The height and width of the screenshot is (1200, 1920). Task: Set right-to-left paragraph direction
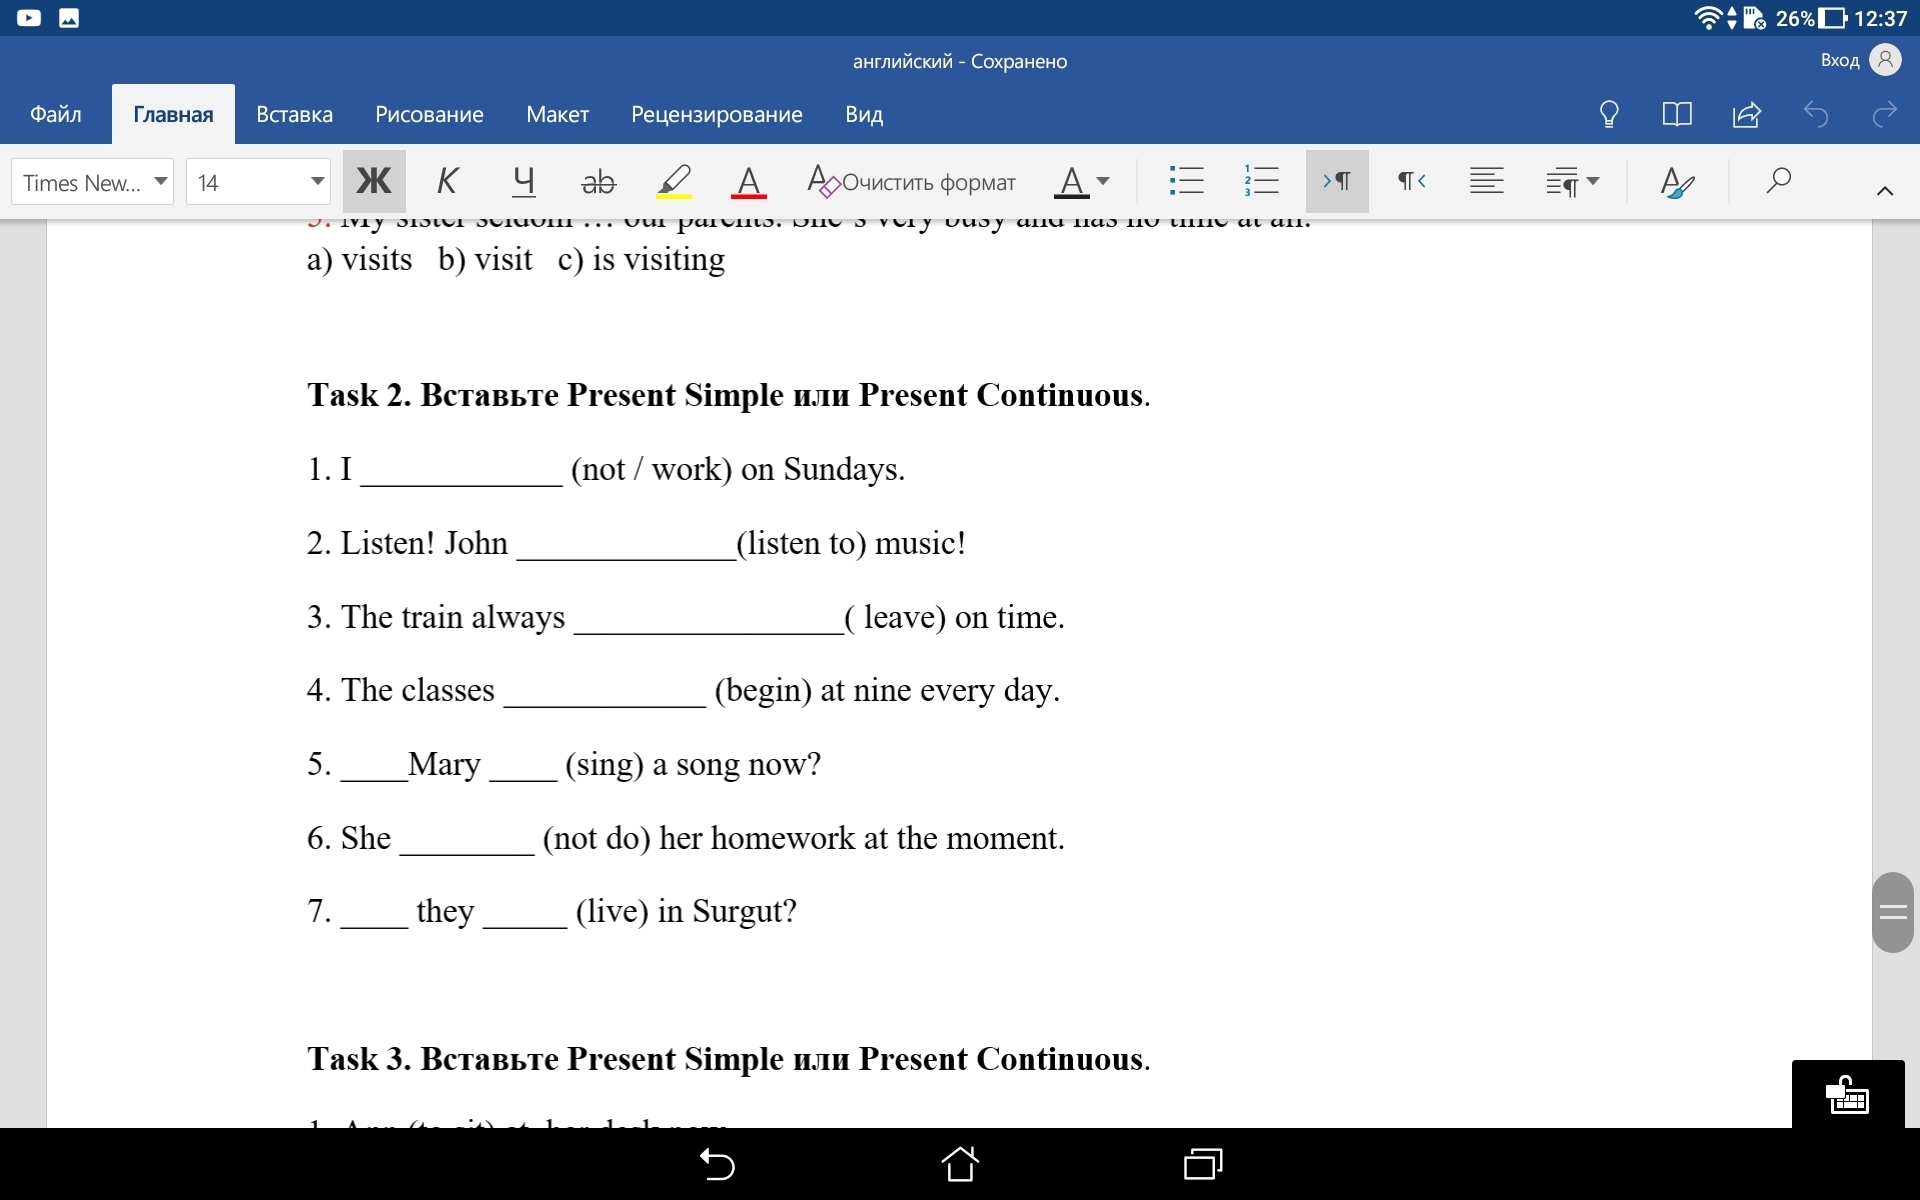[1411, 181]
